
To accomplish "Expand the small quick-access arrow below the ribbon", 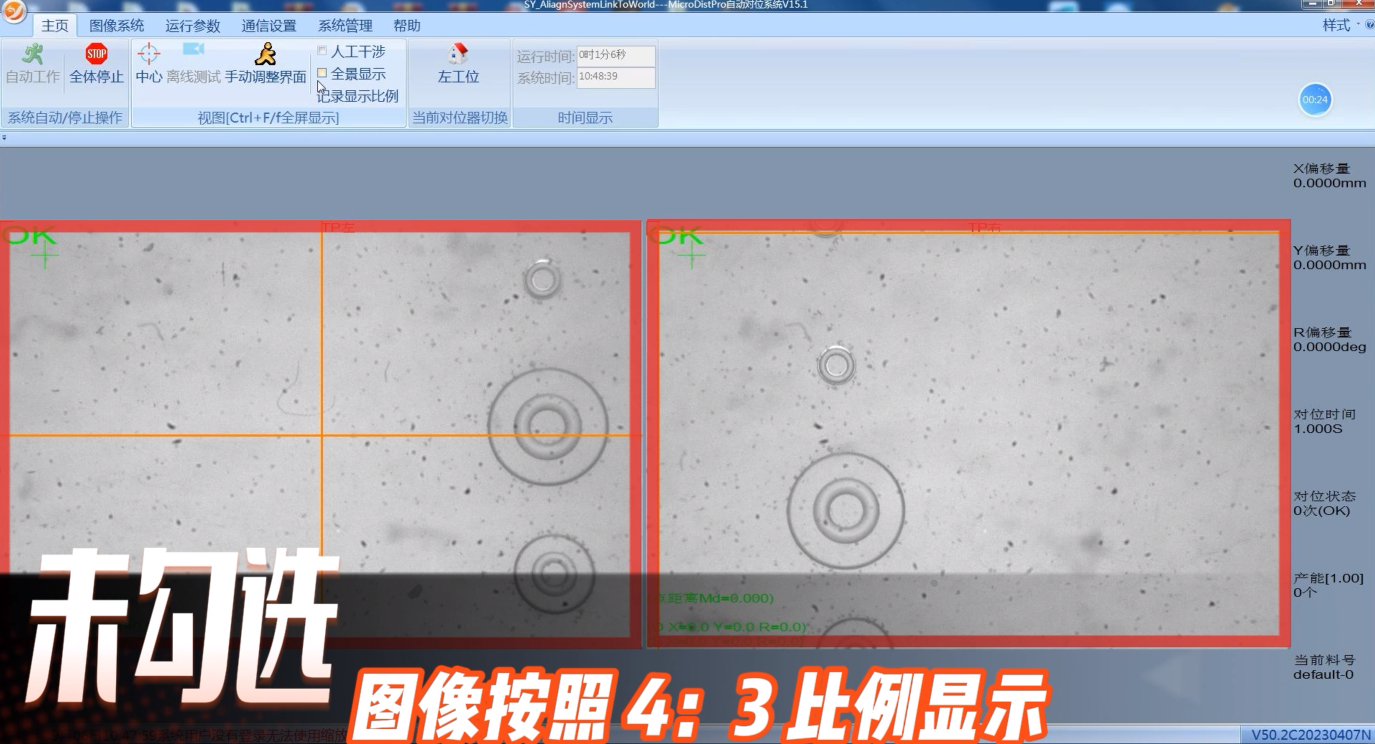I will tap(4, 137).
